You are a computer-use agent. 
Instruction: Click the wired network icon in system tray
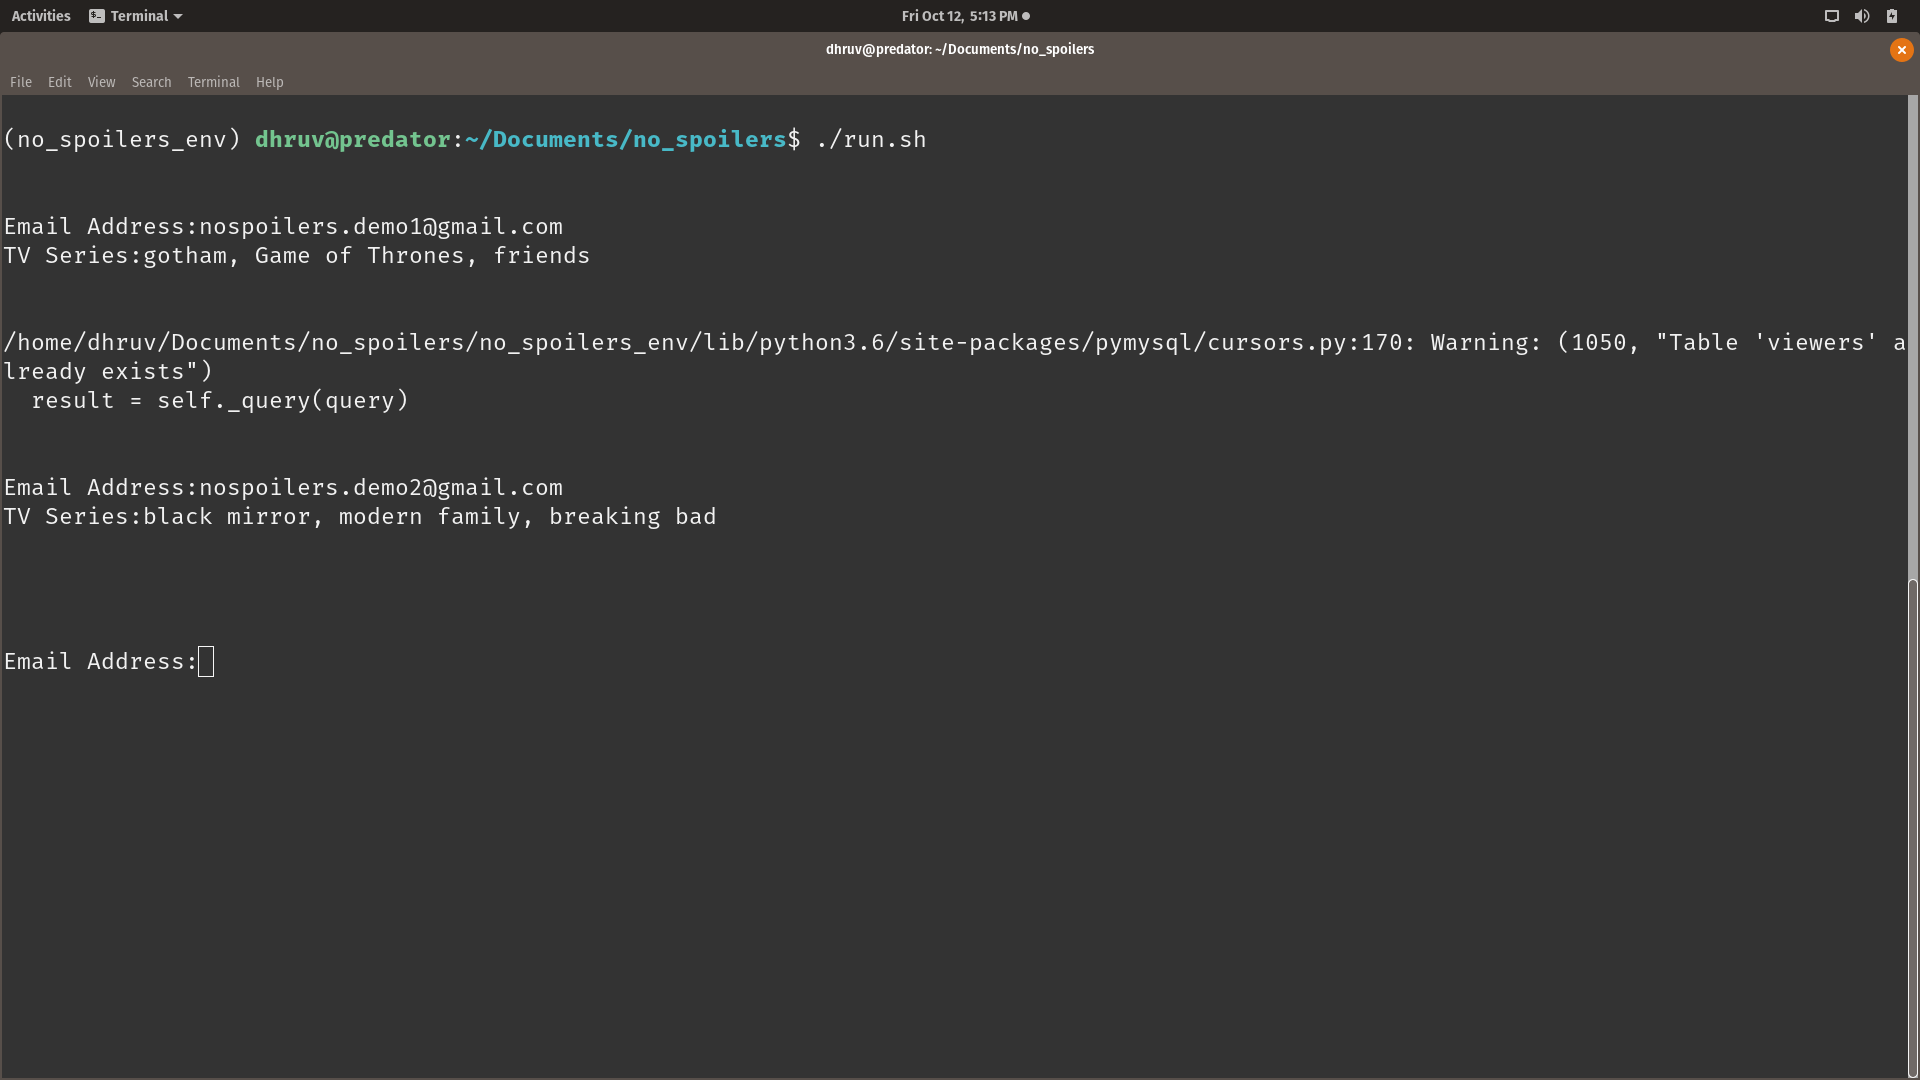click(x=1831, y=16)
